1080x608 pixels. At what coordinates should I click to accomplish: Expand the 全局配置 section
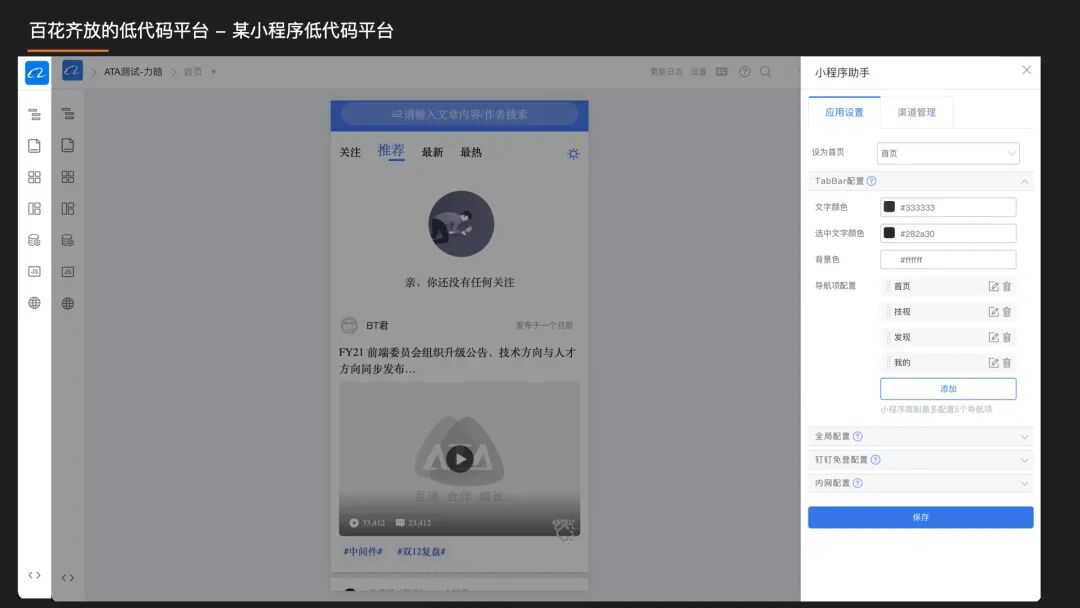click(1024, 437)
